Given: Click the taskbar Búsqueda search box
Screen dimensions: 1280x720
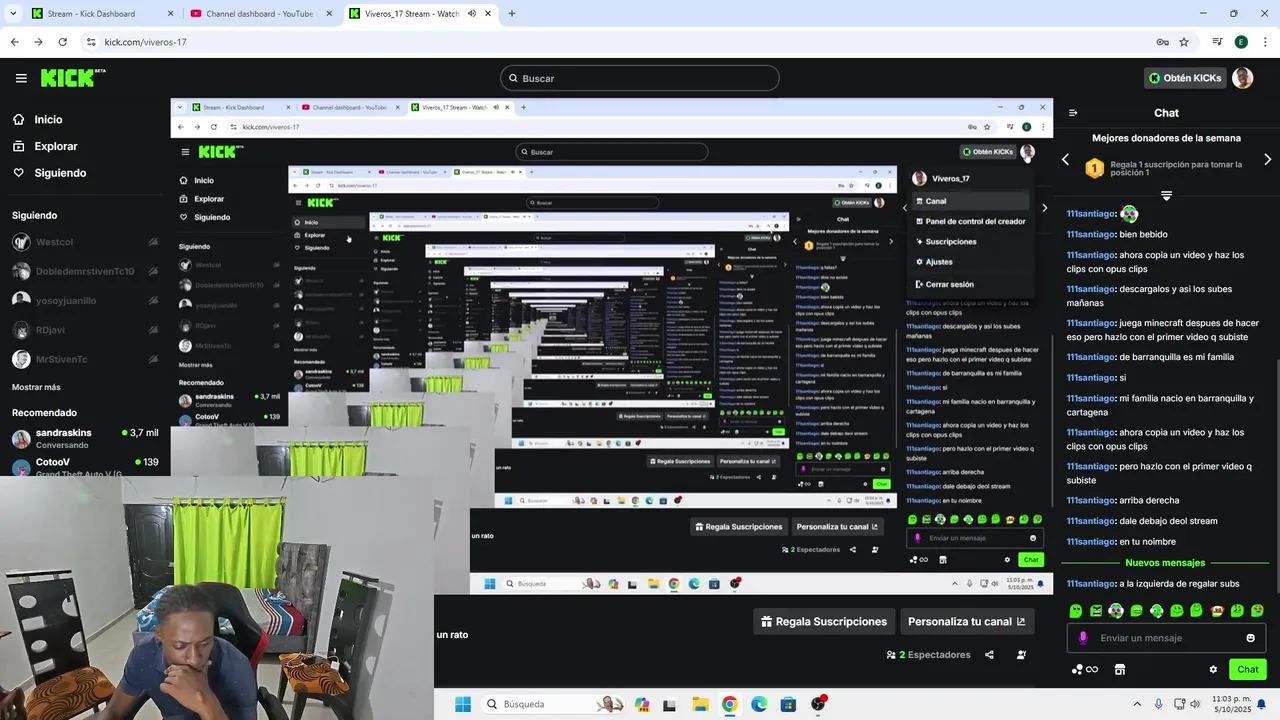Looking at the screenshot, I should point(551,704).
